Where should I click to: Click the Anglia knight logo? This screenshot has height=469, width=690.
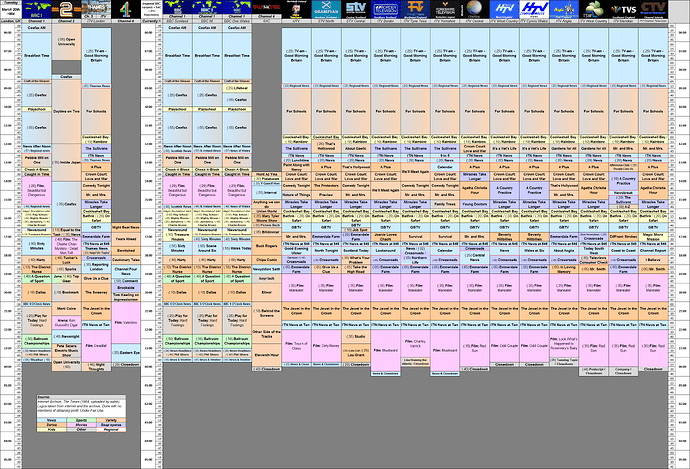click(x=564, y=9)
